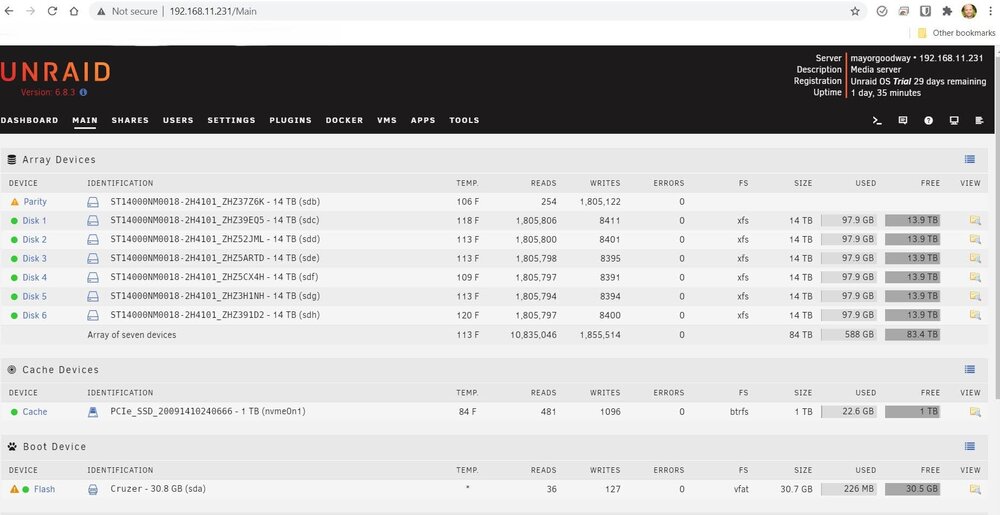Click the UNRAID logo

55,72
